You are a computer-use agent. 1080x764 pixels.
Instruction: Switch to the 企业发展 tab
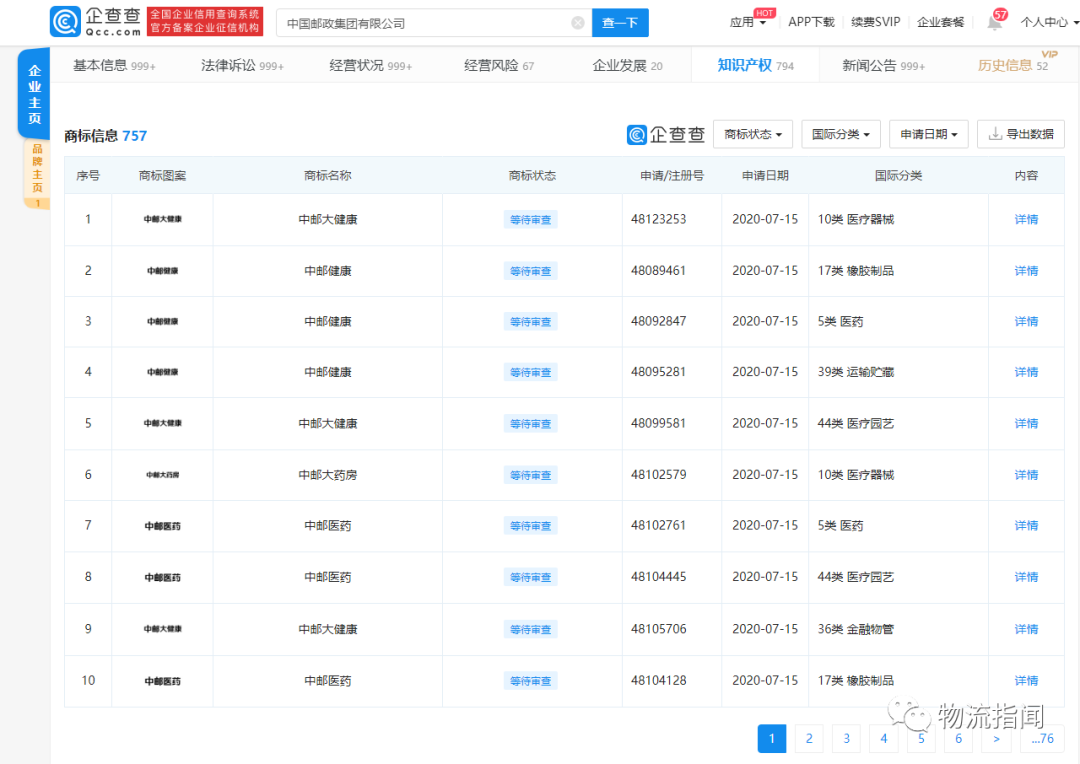[x=627, y=66]
